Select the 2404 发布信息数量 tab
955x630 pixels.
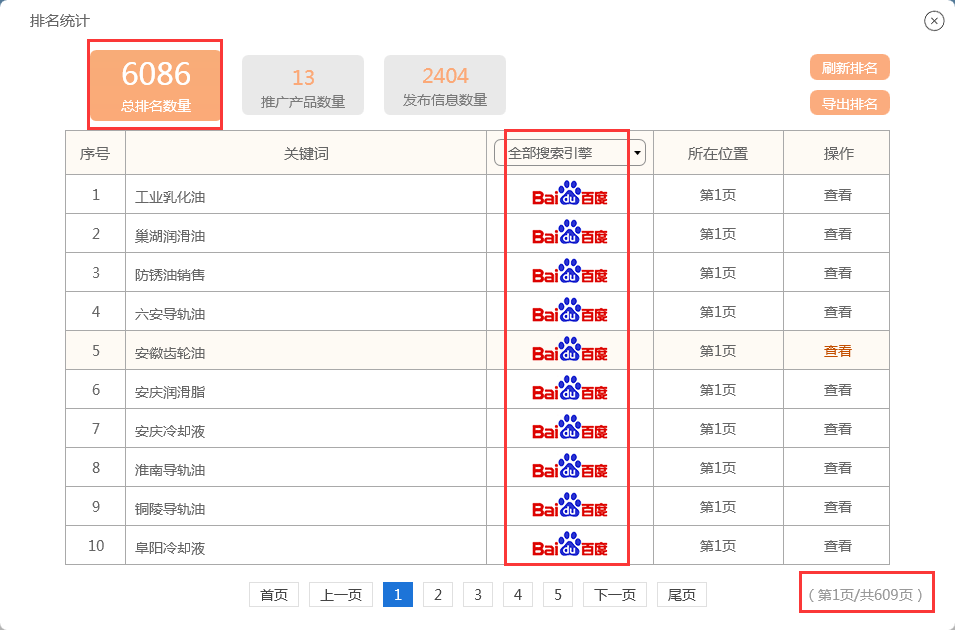coord(445,85)
